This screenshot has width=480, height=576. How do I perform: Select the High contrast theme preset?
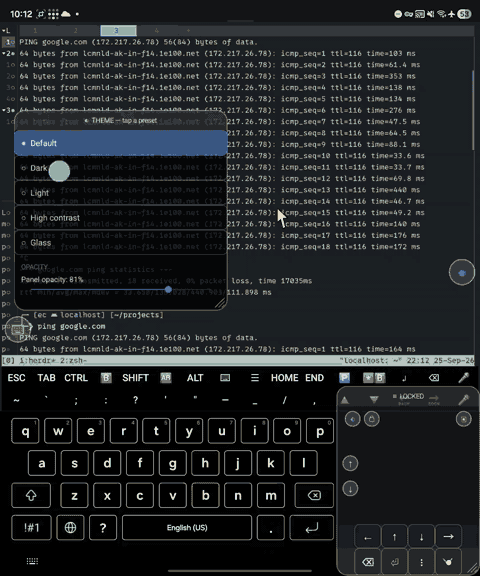[120, 218]
